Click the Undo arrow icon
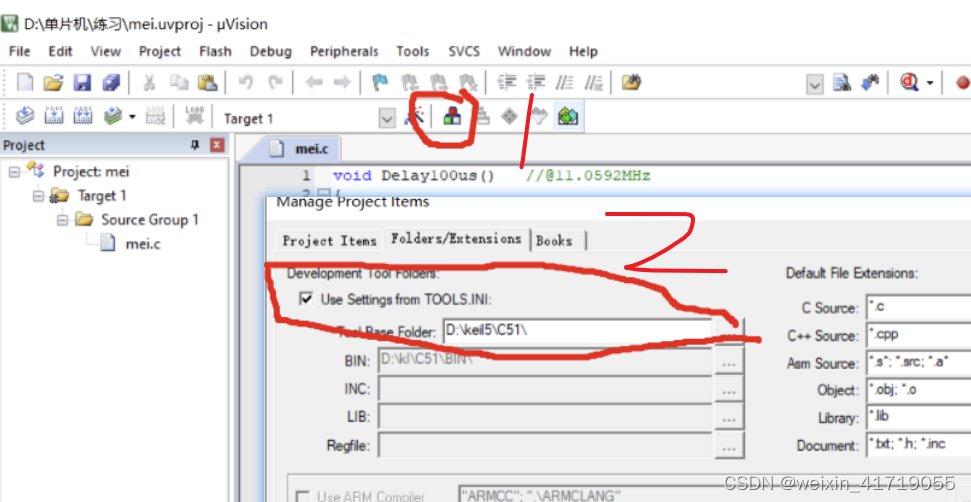This screenshot has height=502, width=971. 245,82
